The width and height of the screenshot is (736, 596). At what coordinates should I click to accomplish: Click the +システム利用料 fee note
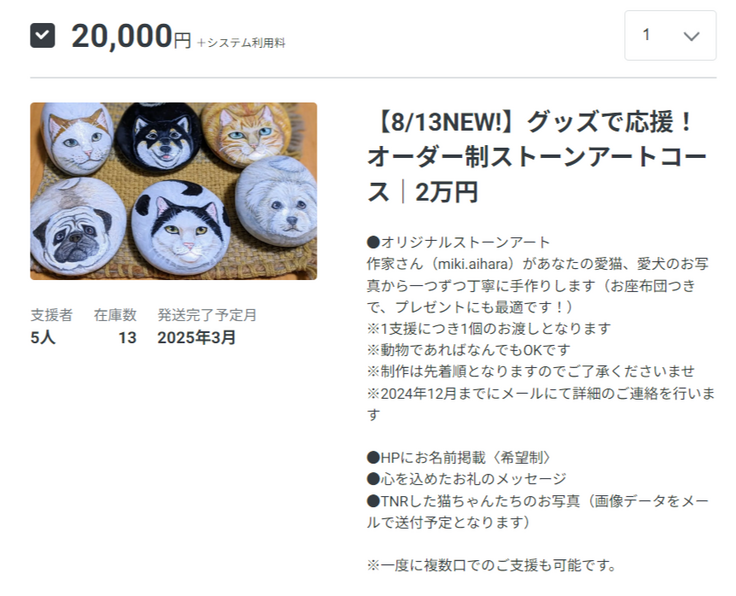241,43
